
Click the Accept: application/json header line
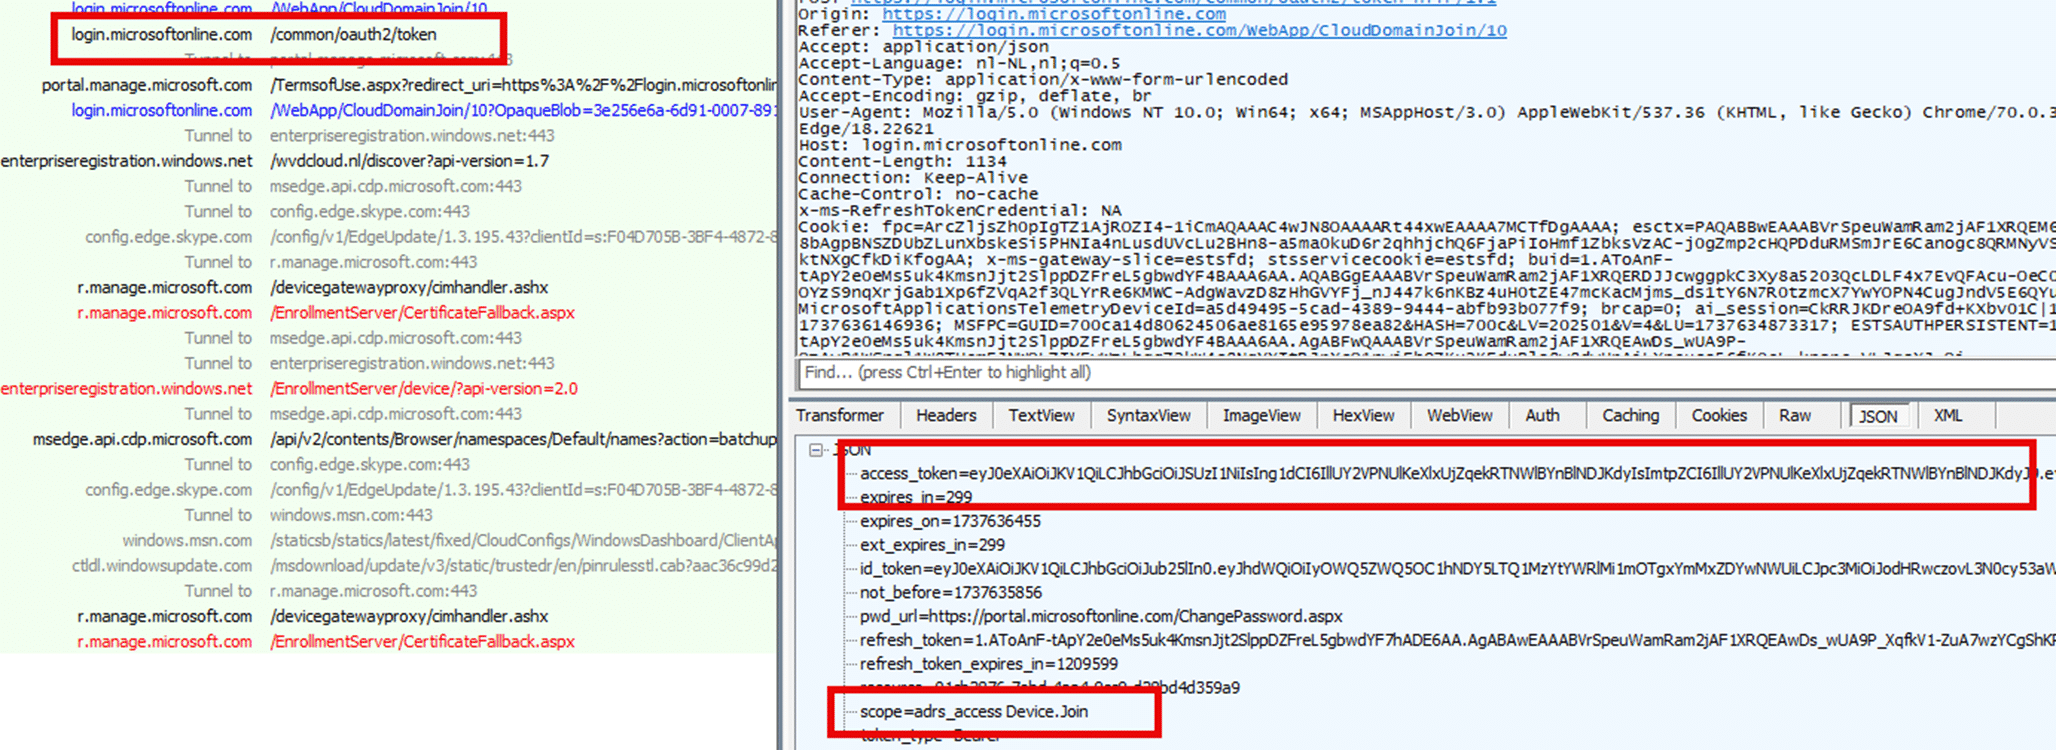(923, 47)
